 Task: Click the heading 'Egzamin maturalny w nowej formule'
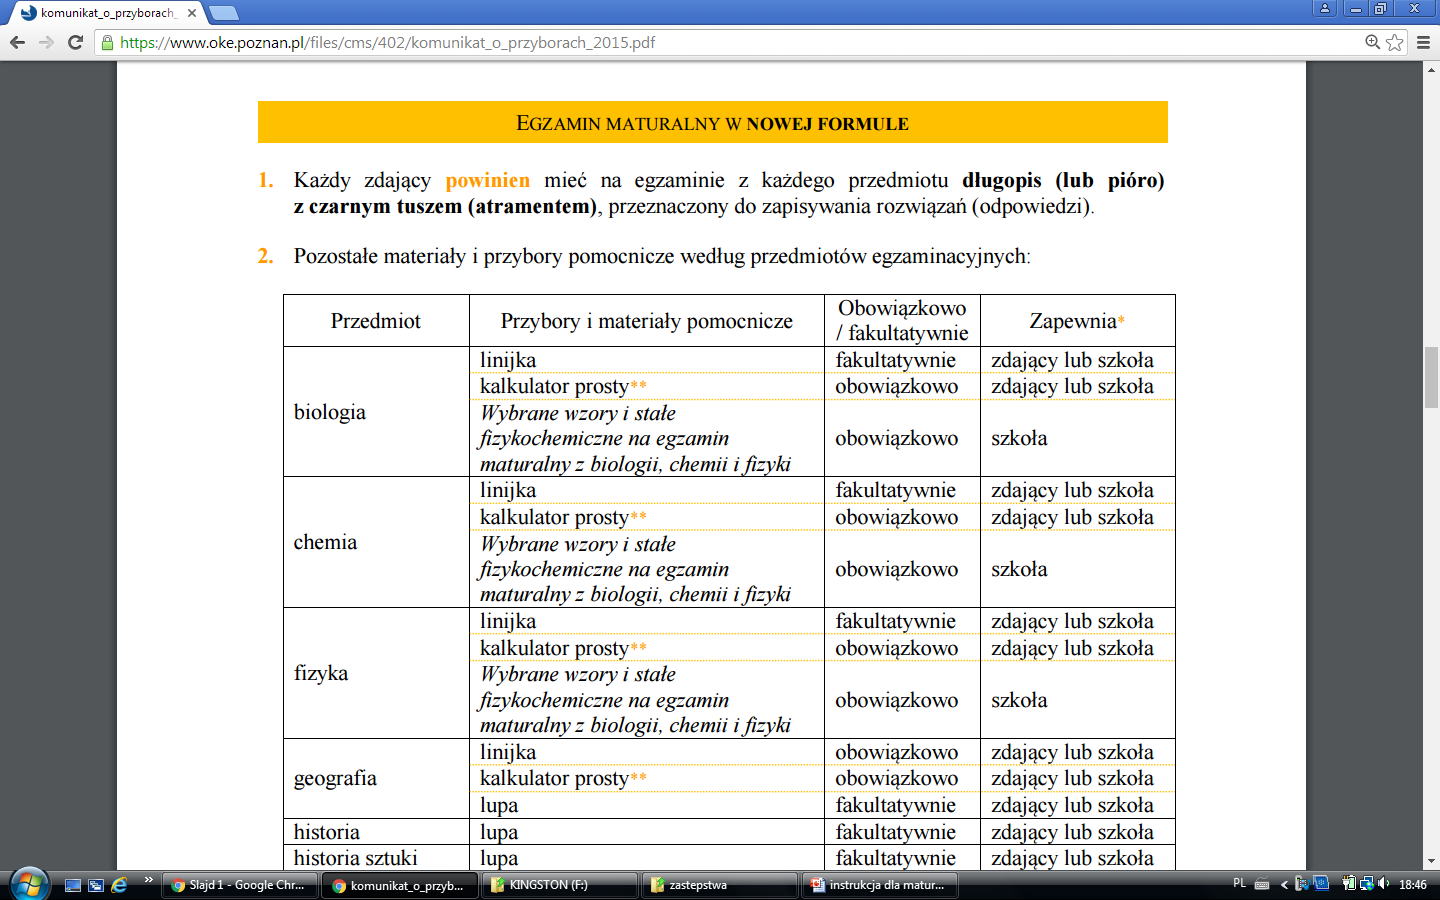point(712,123)
